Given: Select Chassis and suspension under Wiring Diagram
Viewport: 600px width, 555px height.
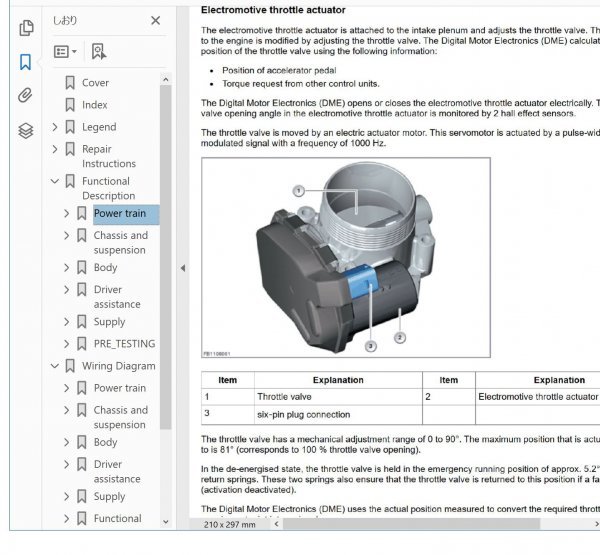Looking at the screenshot, I should pyautogui.click(x=121, y=418).
